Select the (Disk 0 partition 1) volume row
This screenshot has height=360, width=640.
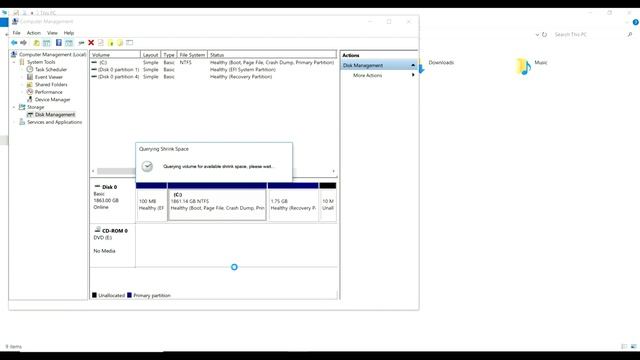(x=213, y=70)
